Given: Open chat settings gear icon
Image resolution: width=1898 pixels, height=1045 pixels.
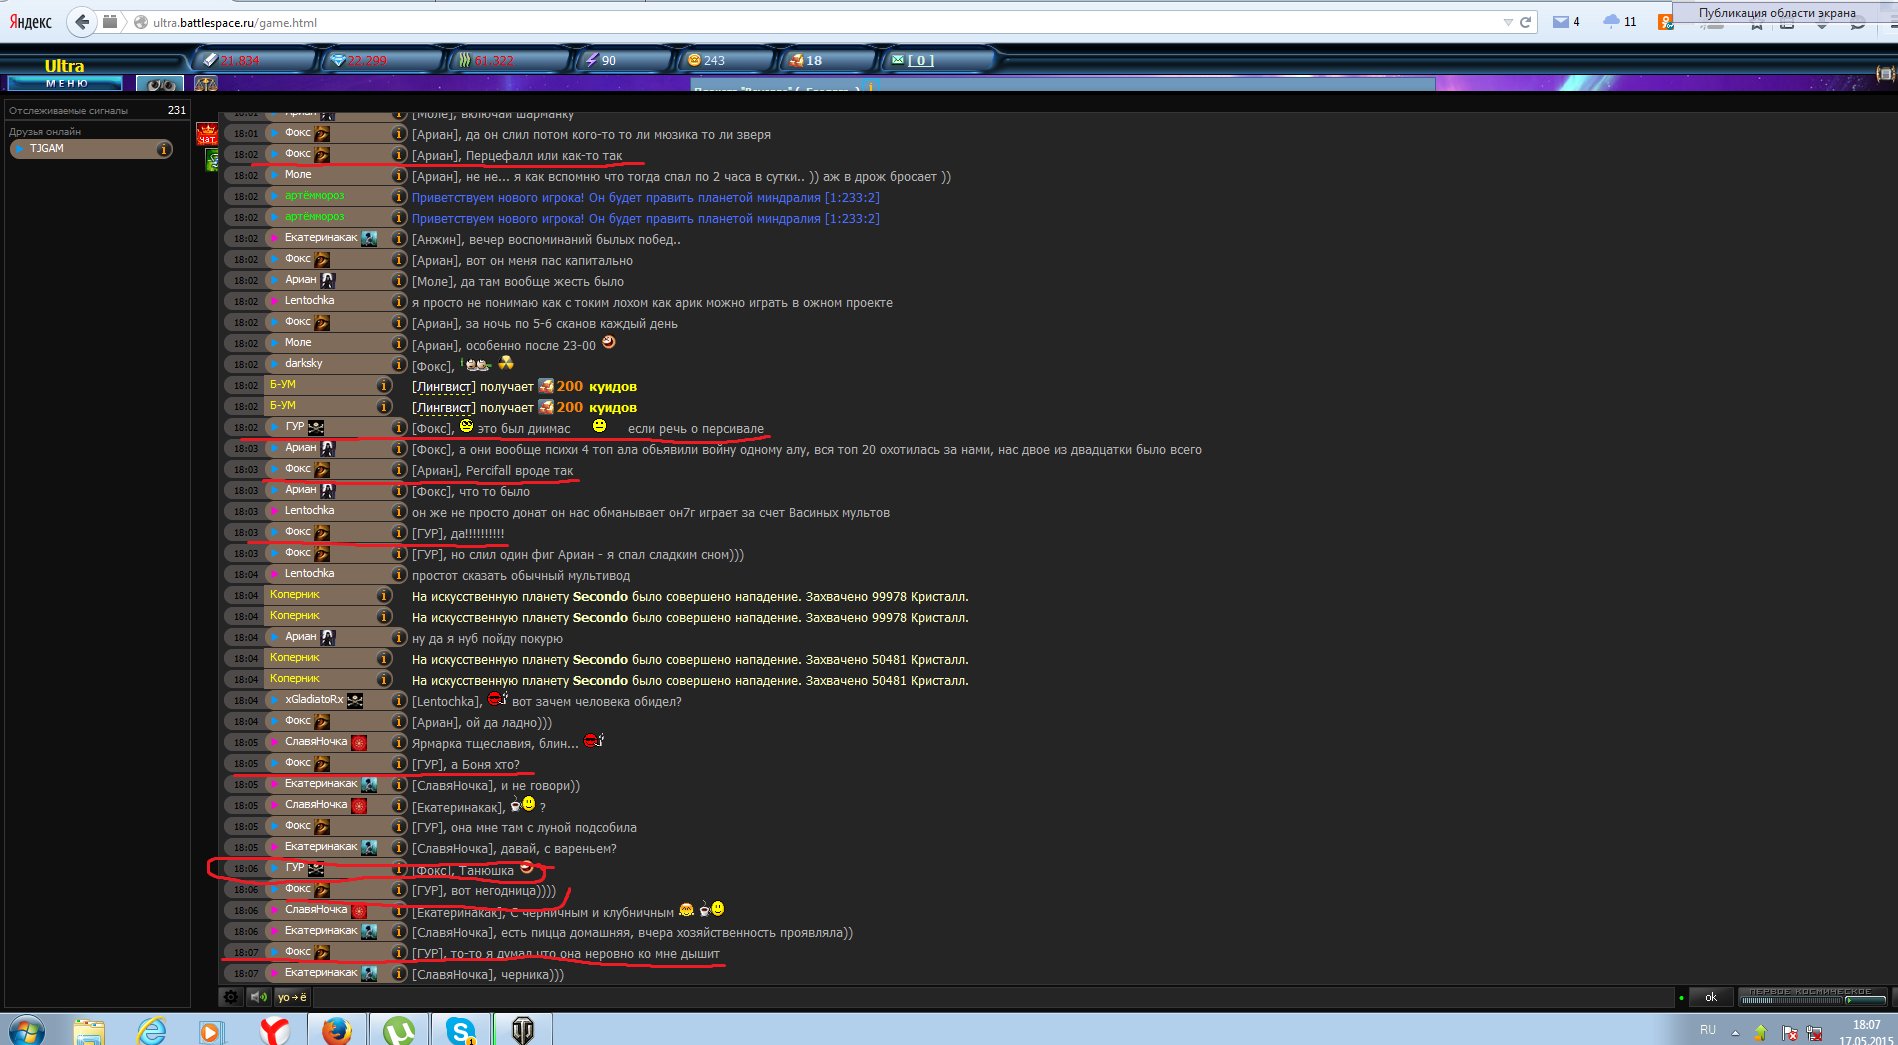Looking at the screenshot, I should (x=231, y=997).
